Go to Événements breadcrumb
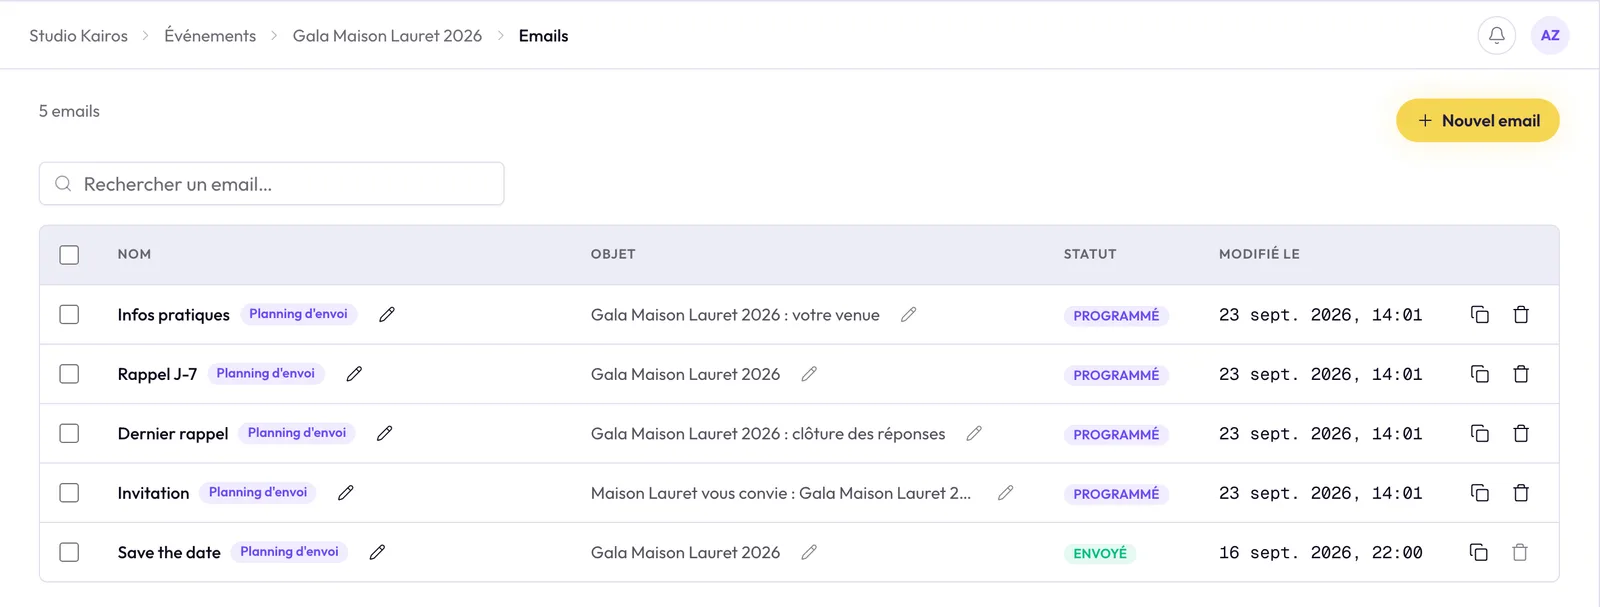 click(x=210, y=36)
